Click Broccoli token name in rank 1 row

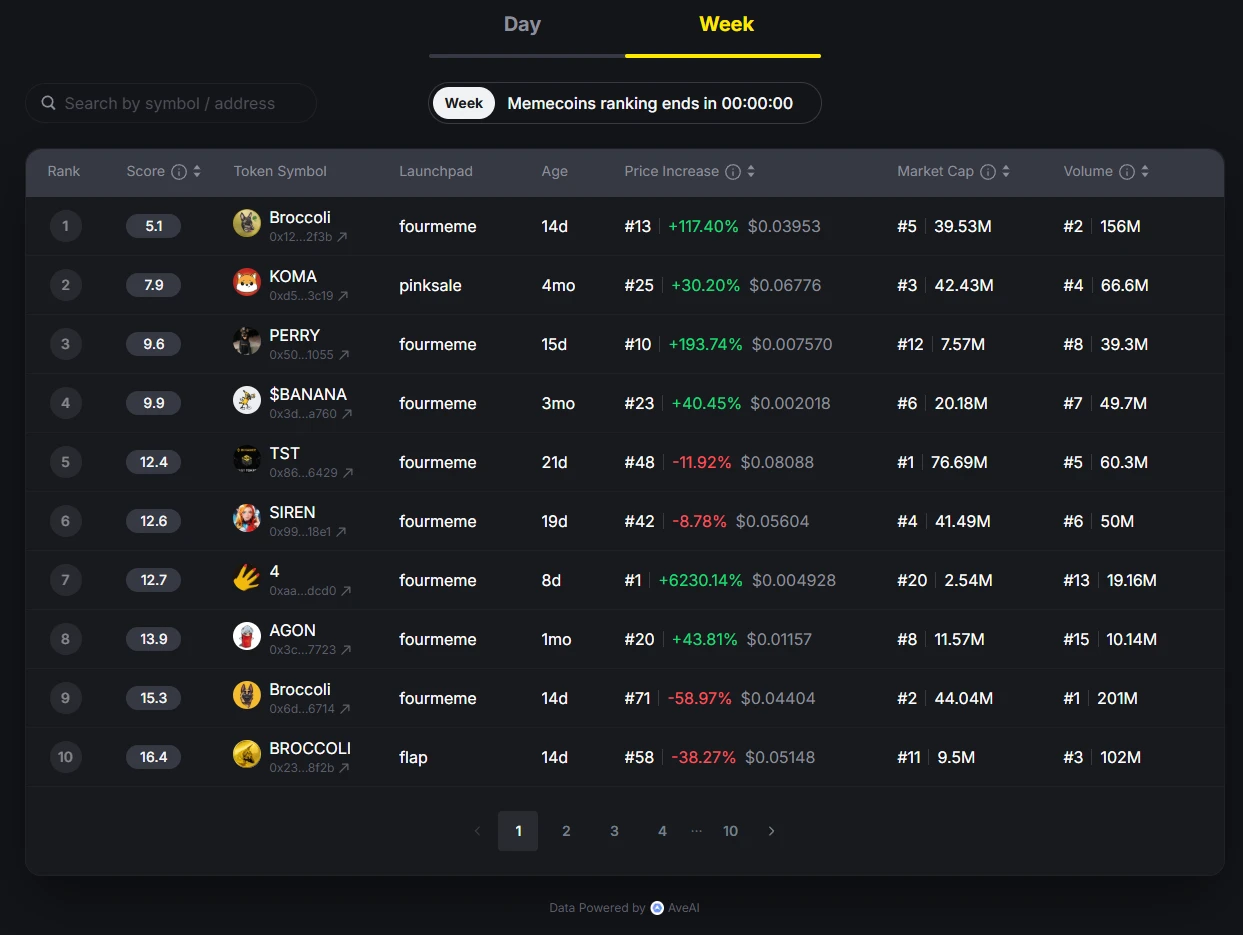300,217
